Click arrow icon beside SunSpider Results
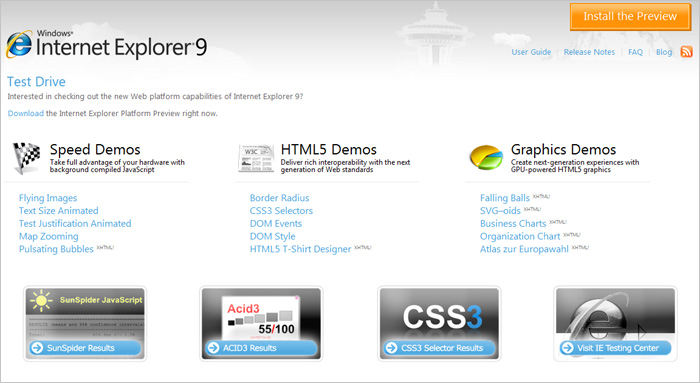 (x=37, y=348)
